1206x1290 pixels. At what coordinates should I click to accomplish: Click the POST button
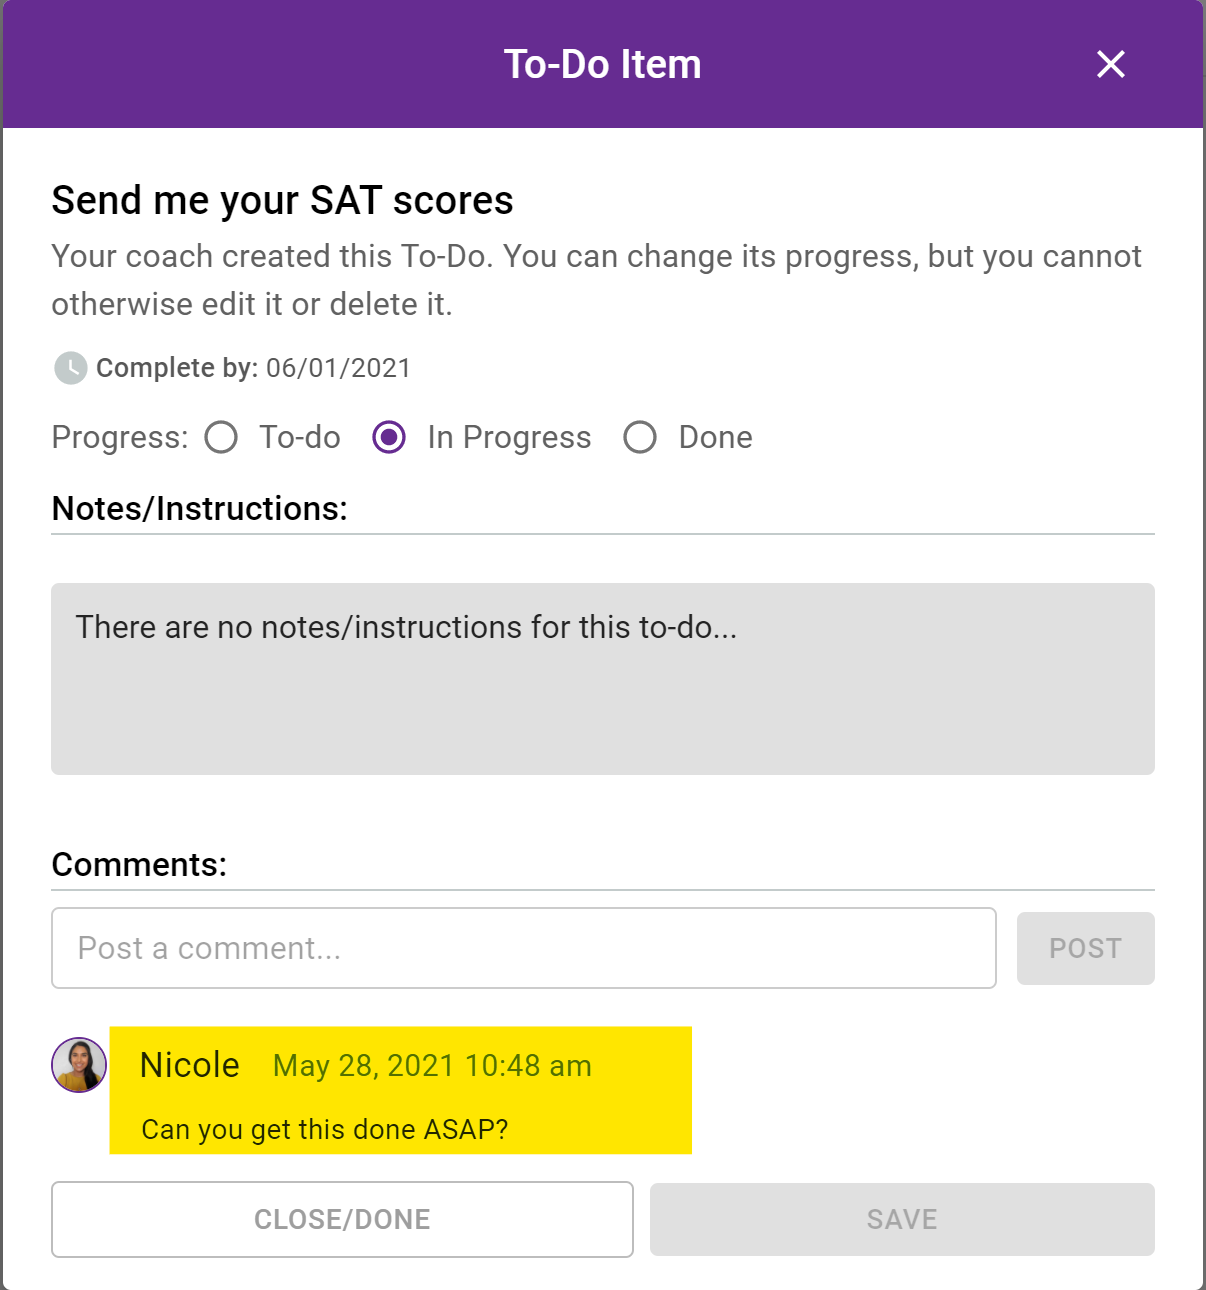[x=1086, y=948]
